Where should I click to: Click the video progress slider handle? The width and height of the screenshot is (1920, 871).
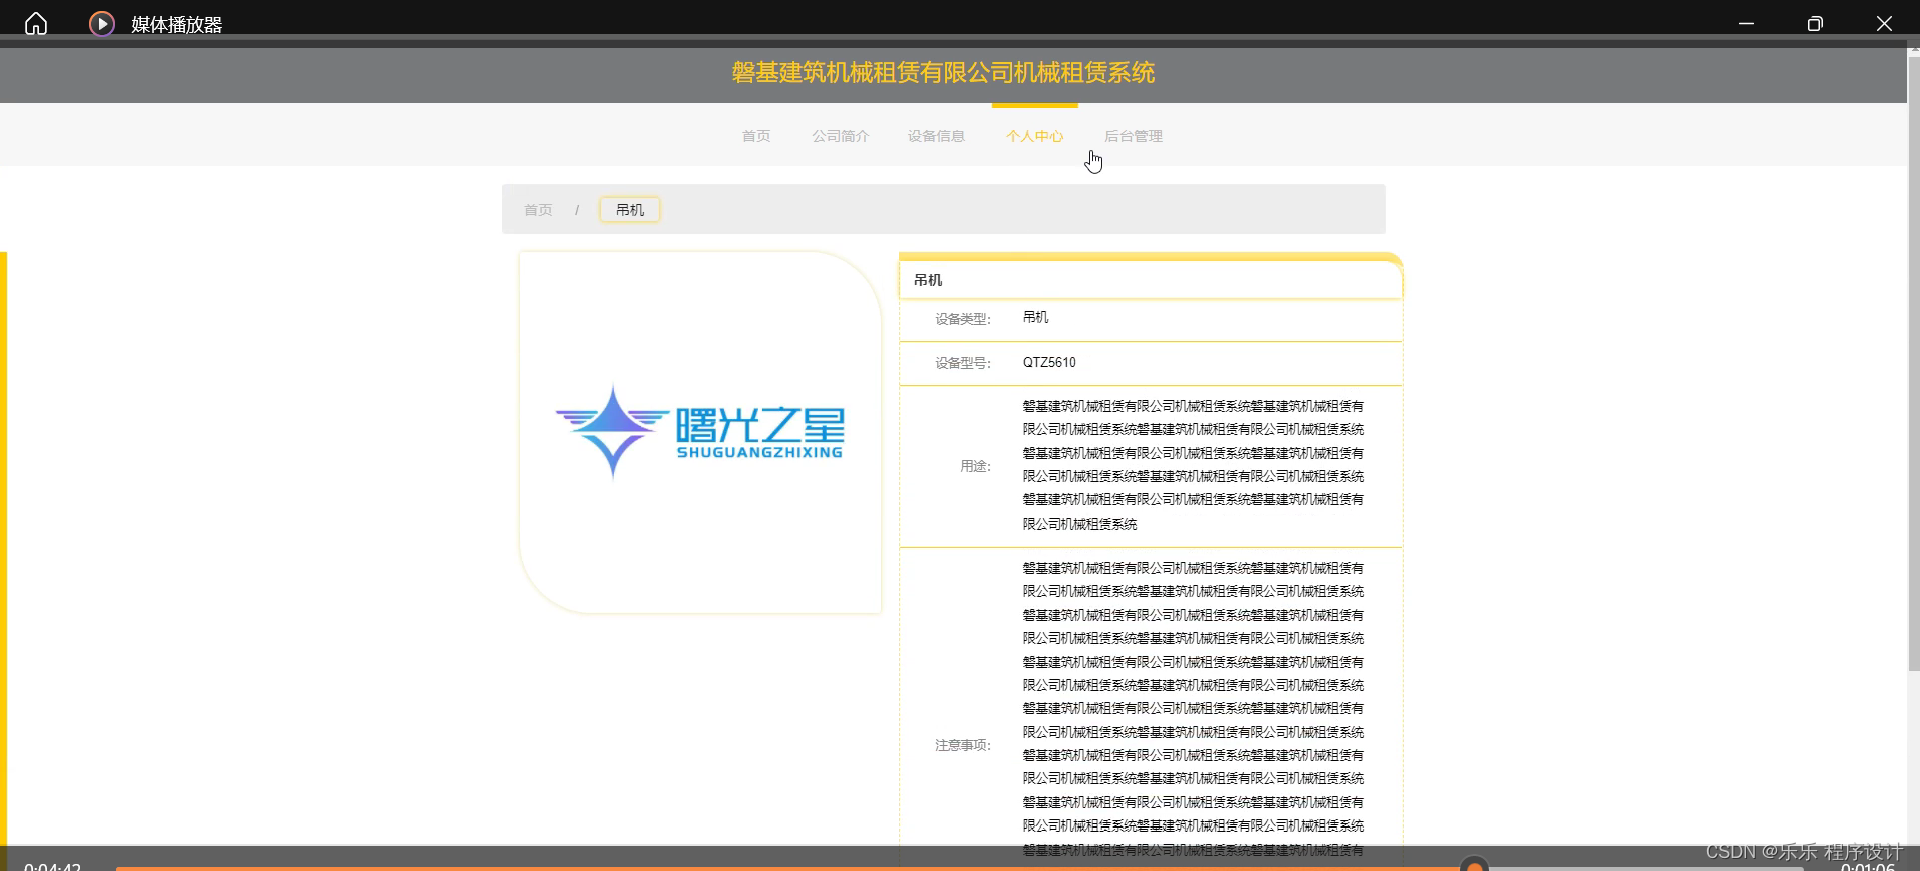[1474, 865]
